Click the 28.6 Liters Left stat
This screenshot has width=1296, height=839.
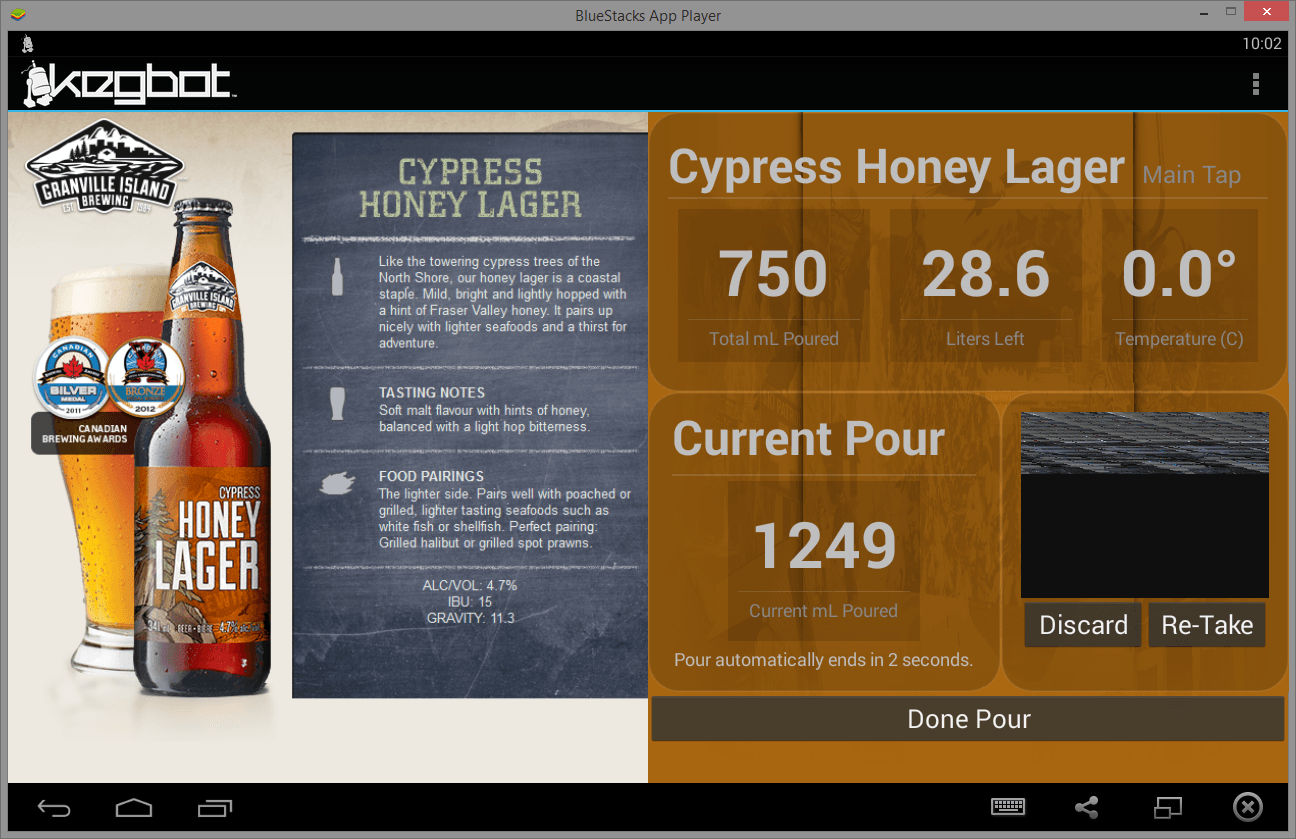pyautogui.click(x=985, y=285)
